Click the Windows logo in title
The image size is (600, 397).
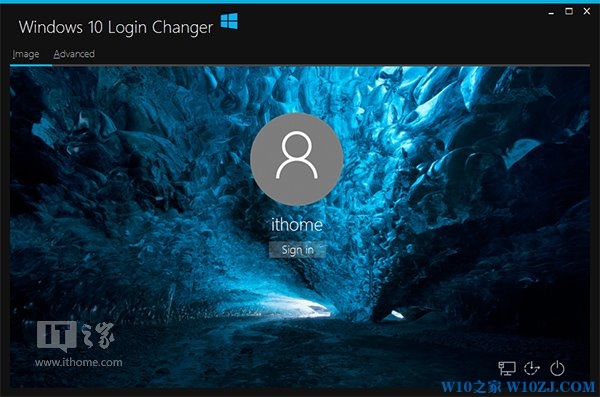(x=229, y=21)
